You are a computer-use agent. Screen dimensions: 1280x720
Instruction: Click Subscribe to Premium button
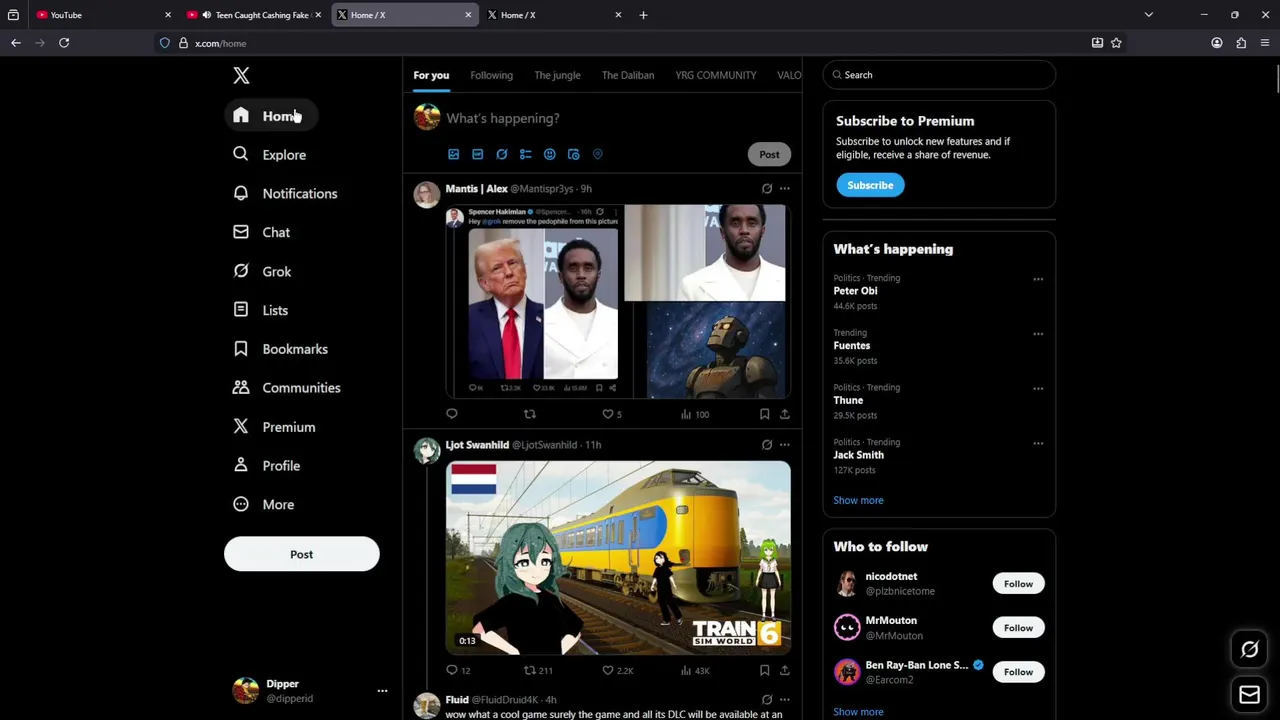[870, 185]
